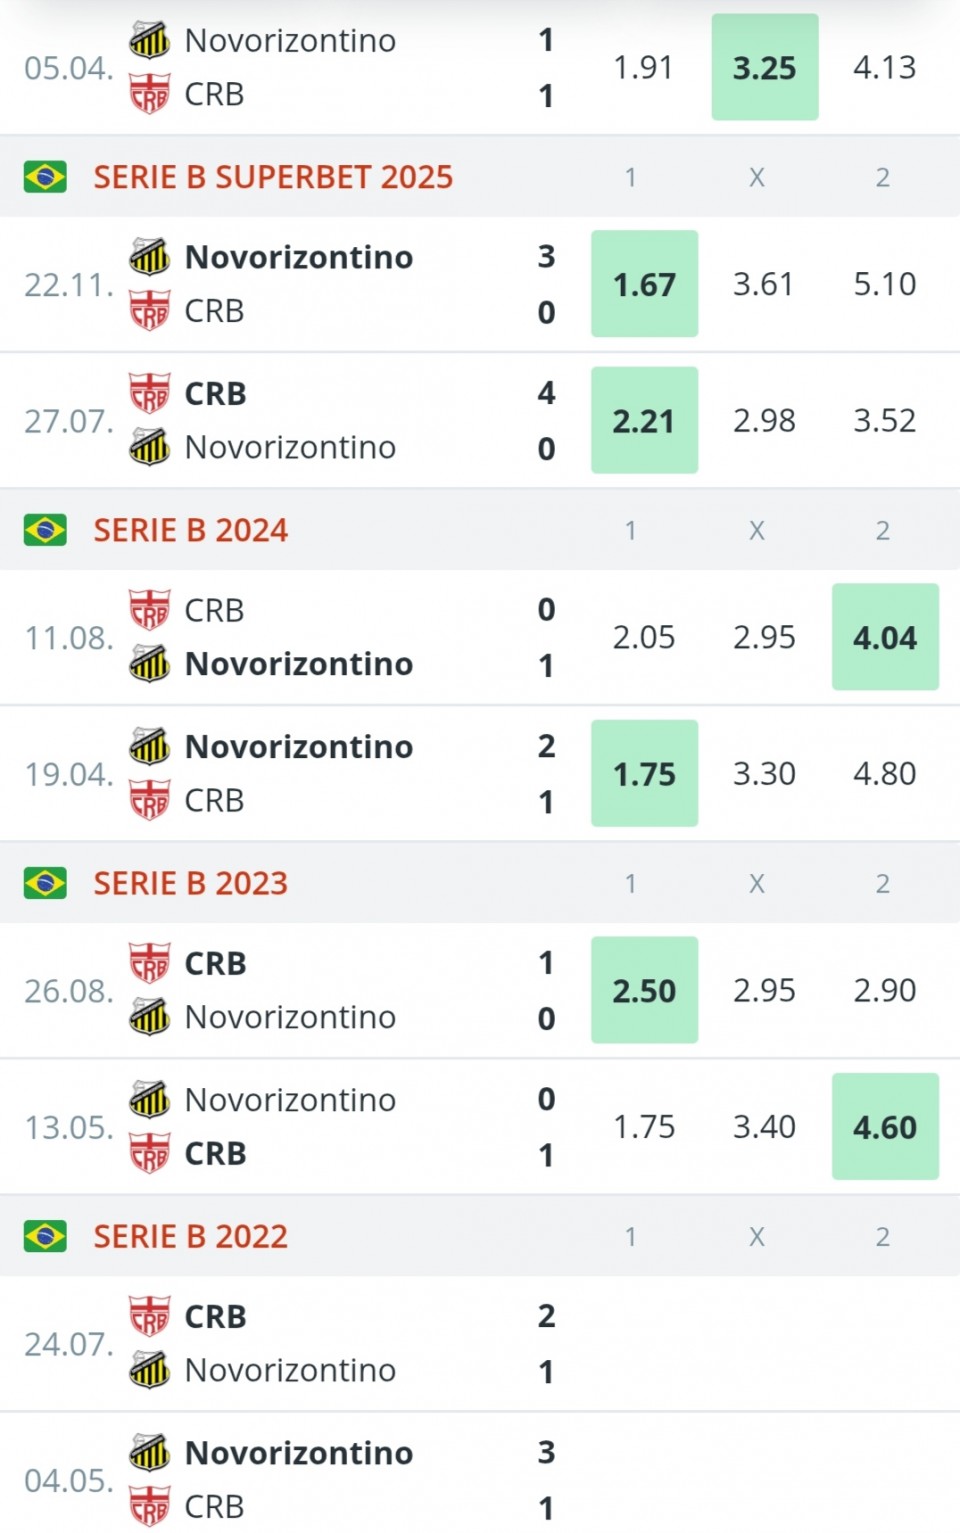Open the Serie B 2024 league header
The width and height of the screenshot is (960, 1533).
(191, 530)
